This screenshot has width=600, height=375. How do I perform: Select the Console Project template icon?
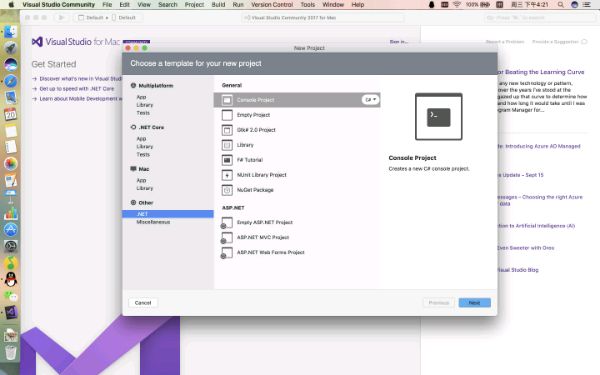click(227, 100)
